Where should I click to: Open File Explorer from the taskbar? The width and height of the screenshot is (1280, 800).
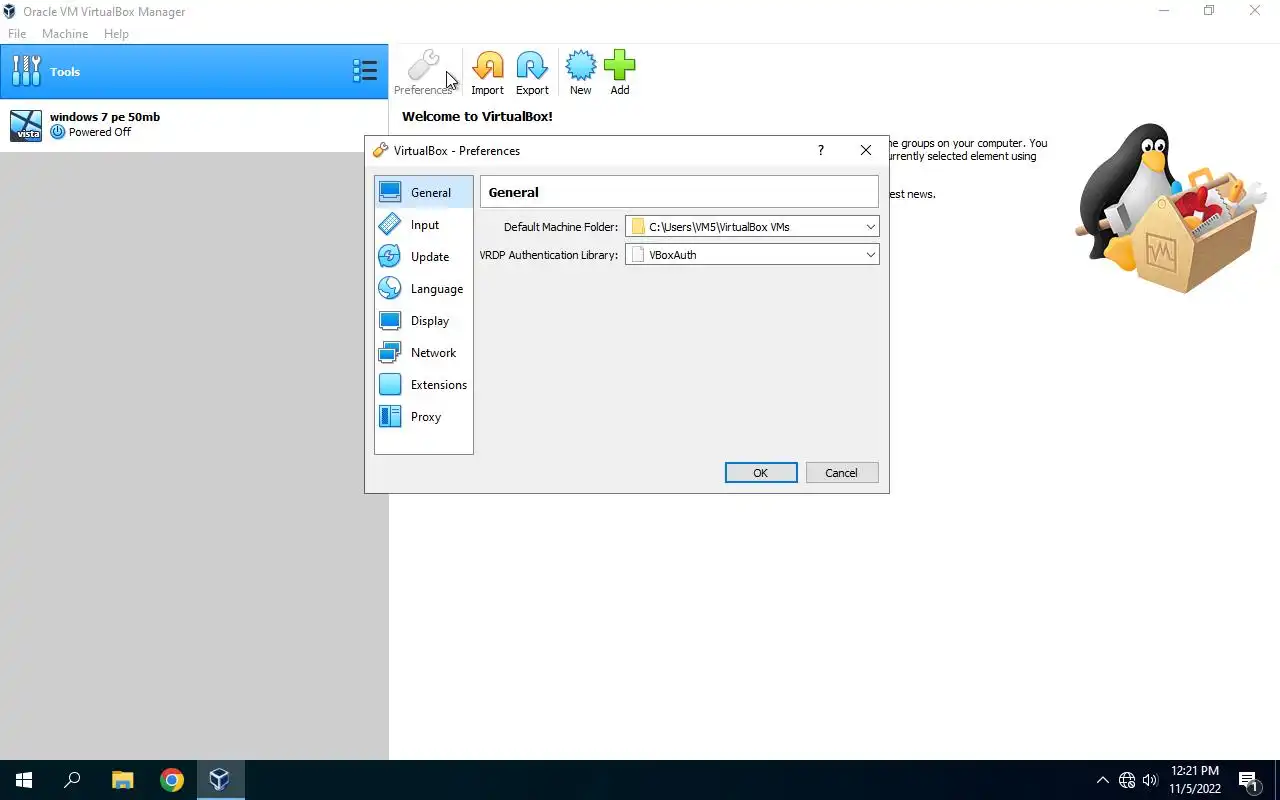[122, 780]
